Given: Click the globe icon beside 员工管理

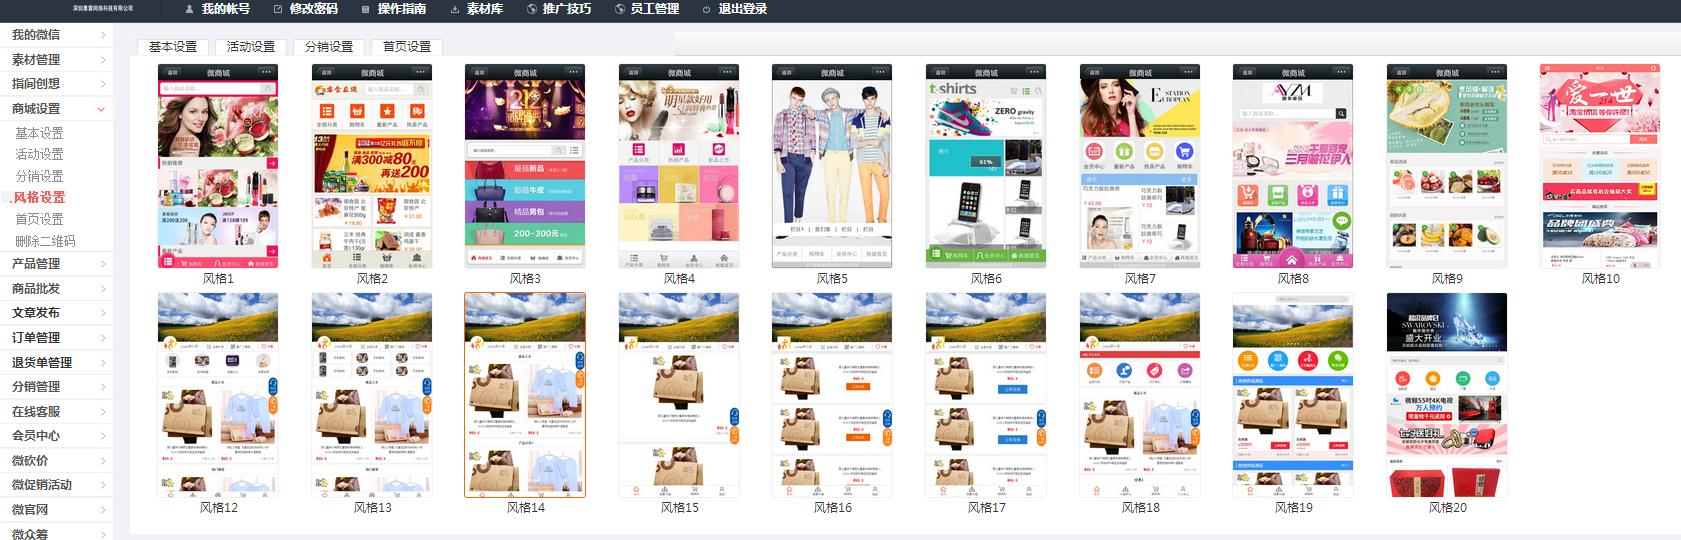Looking at the screenshot, I should [619, 9].
